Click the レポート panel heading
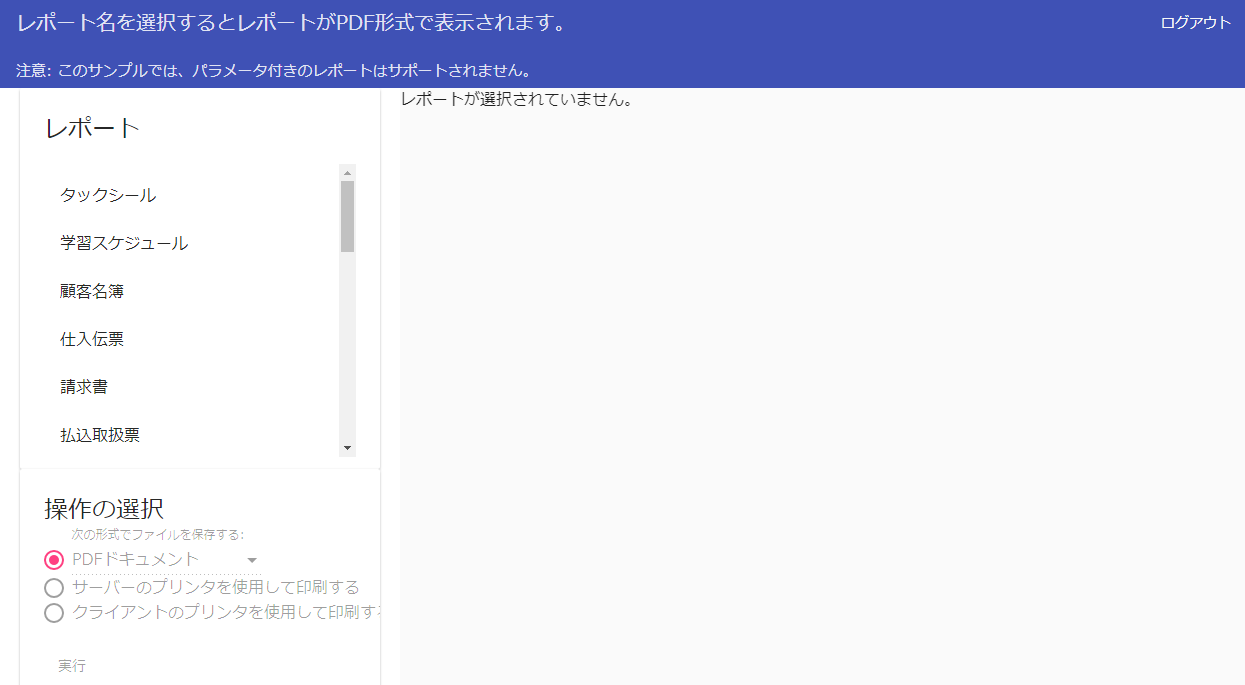This screenshot has height=685, width=1245. pos(92,128)
